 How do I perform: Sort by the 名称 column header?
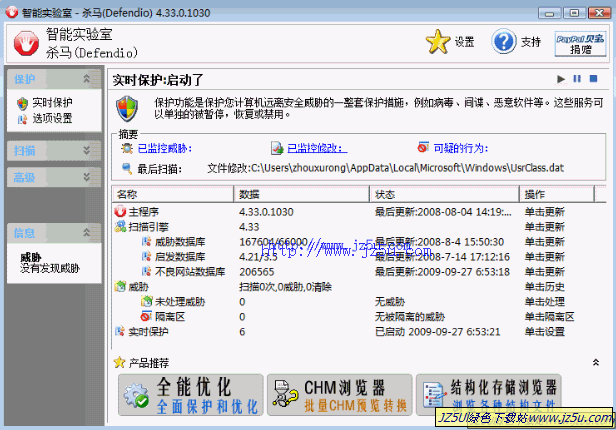[173, 194]
